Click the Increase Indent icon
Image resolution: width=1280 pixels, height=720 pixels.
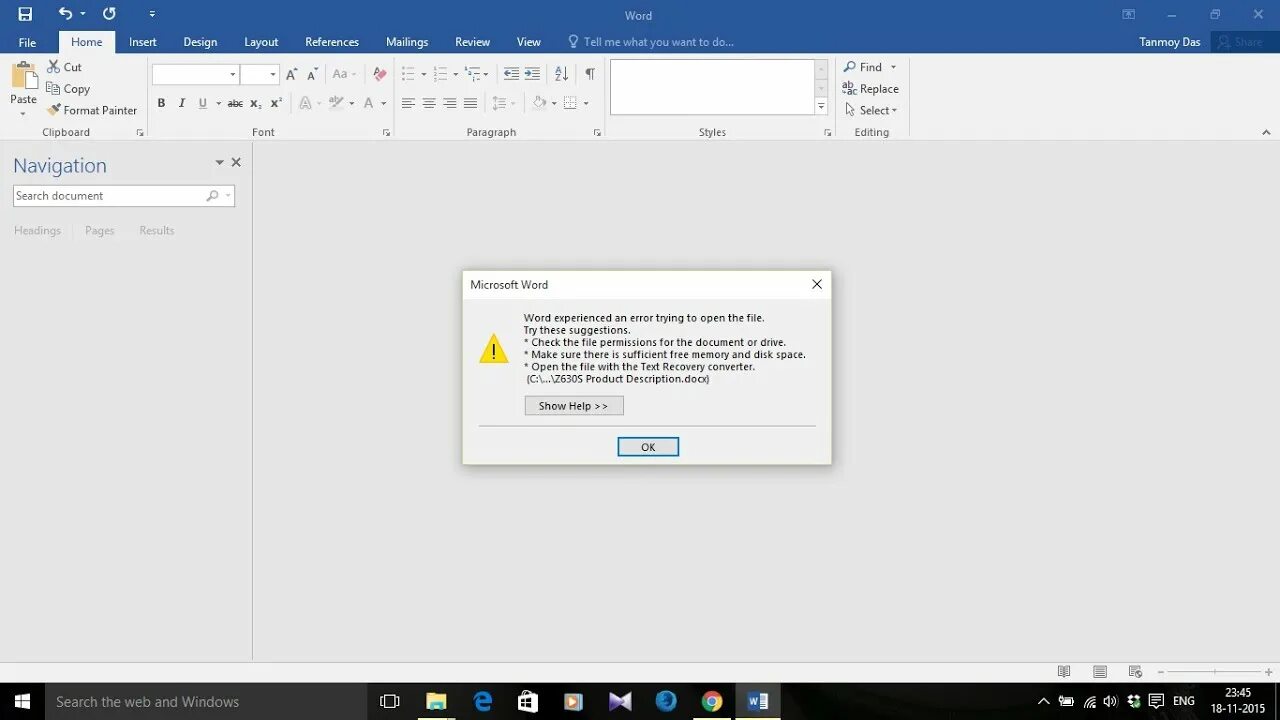[x=532, y=74]
